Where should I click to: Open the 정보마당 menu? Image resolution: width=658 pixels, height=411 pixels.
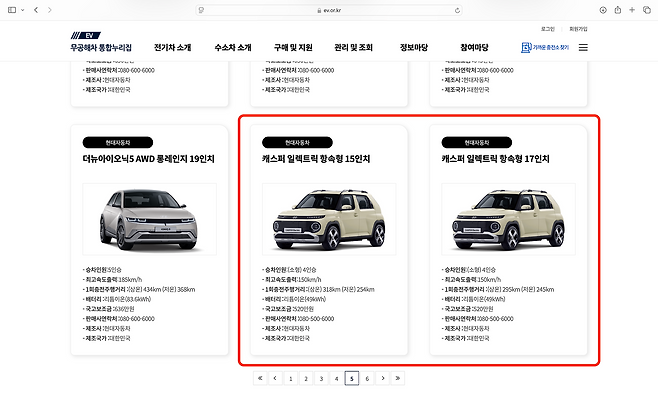click(x=414, y=47)
